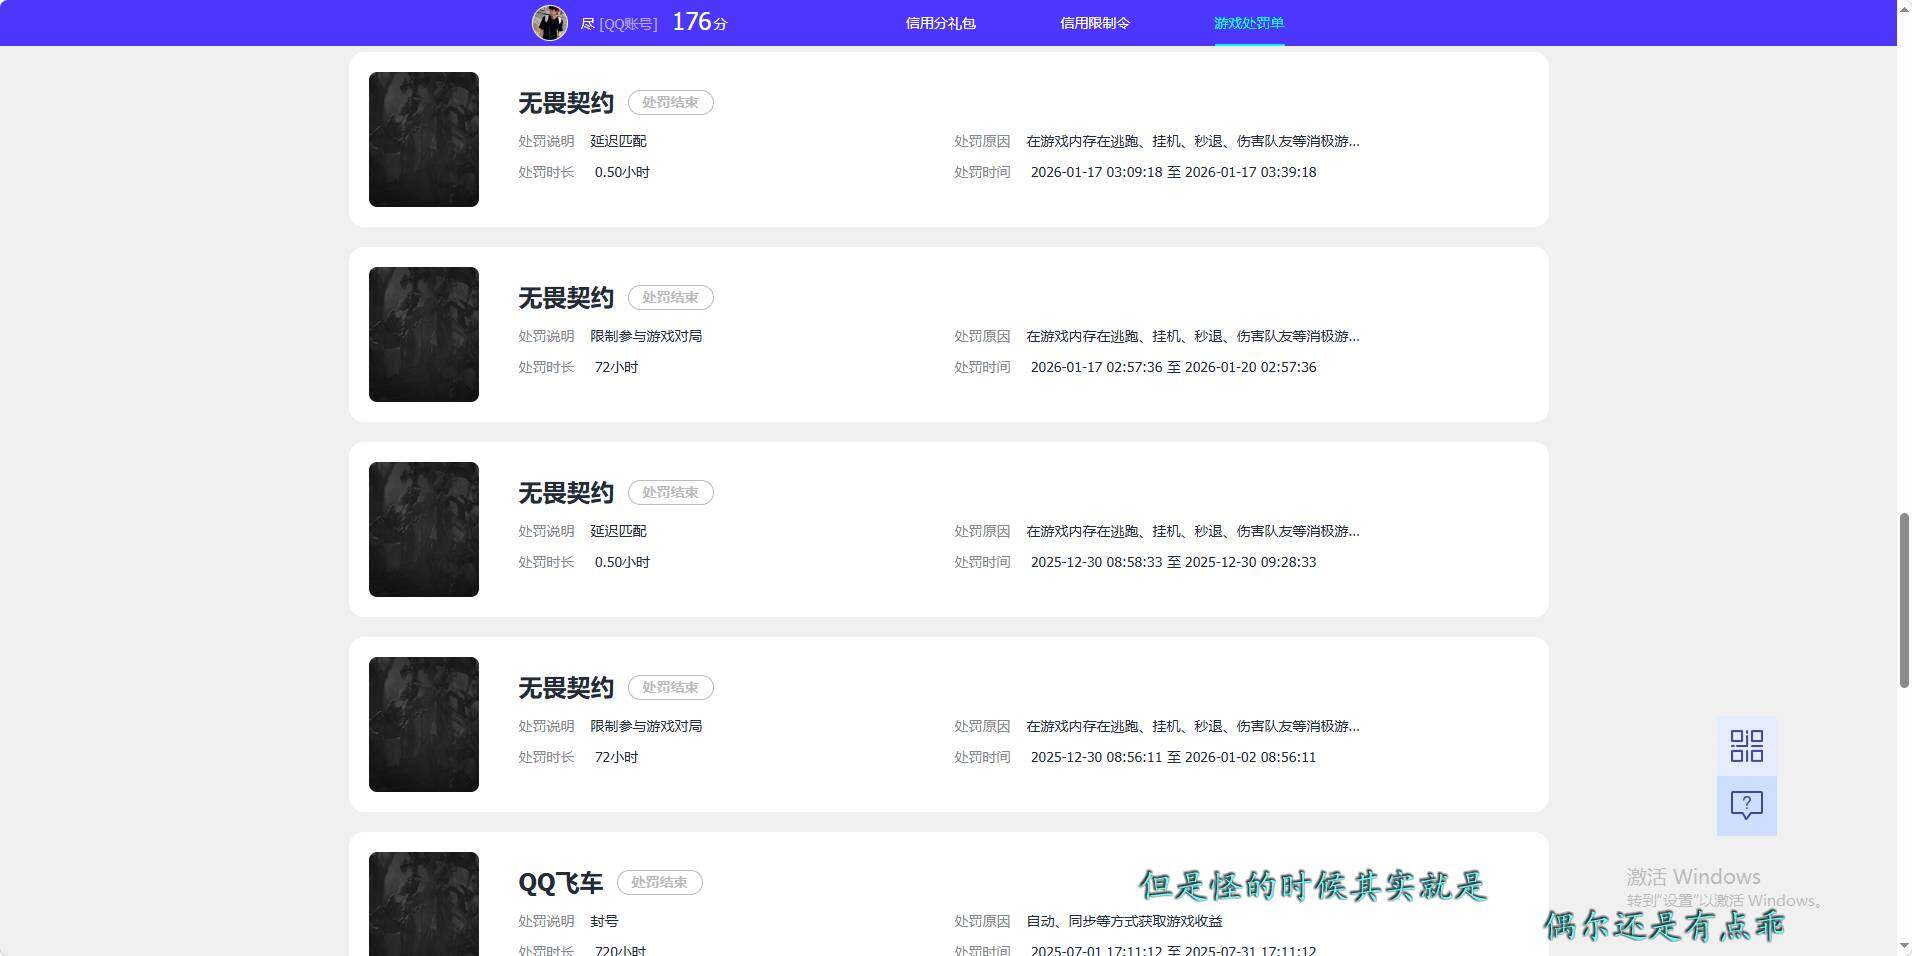Image resolution: width=1912 pixels, height=956 pixels.
Task: Click 限制参与游戏对局 in 2026-01-17 02:57:36 record
Action: click(x=646, y=336)
